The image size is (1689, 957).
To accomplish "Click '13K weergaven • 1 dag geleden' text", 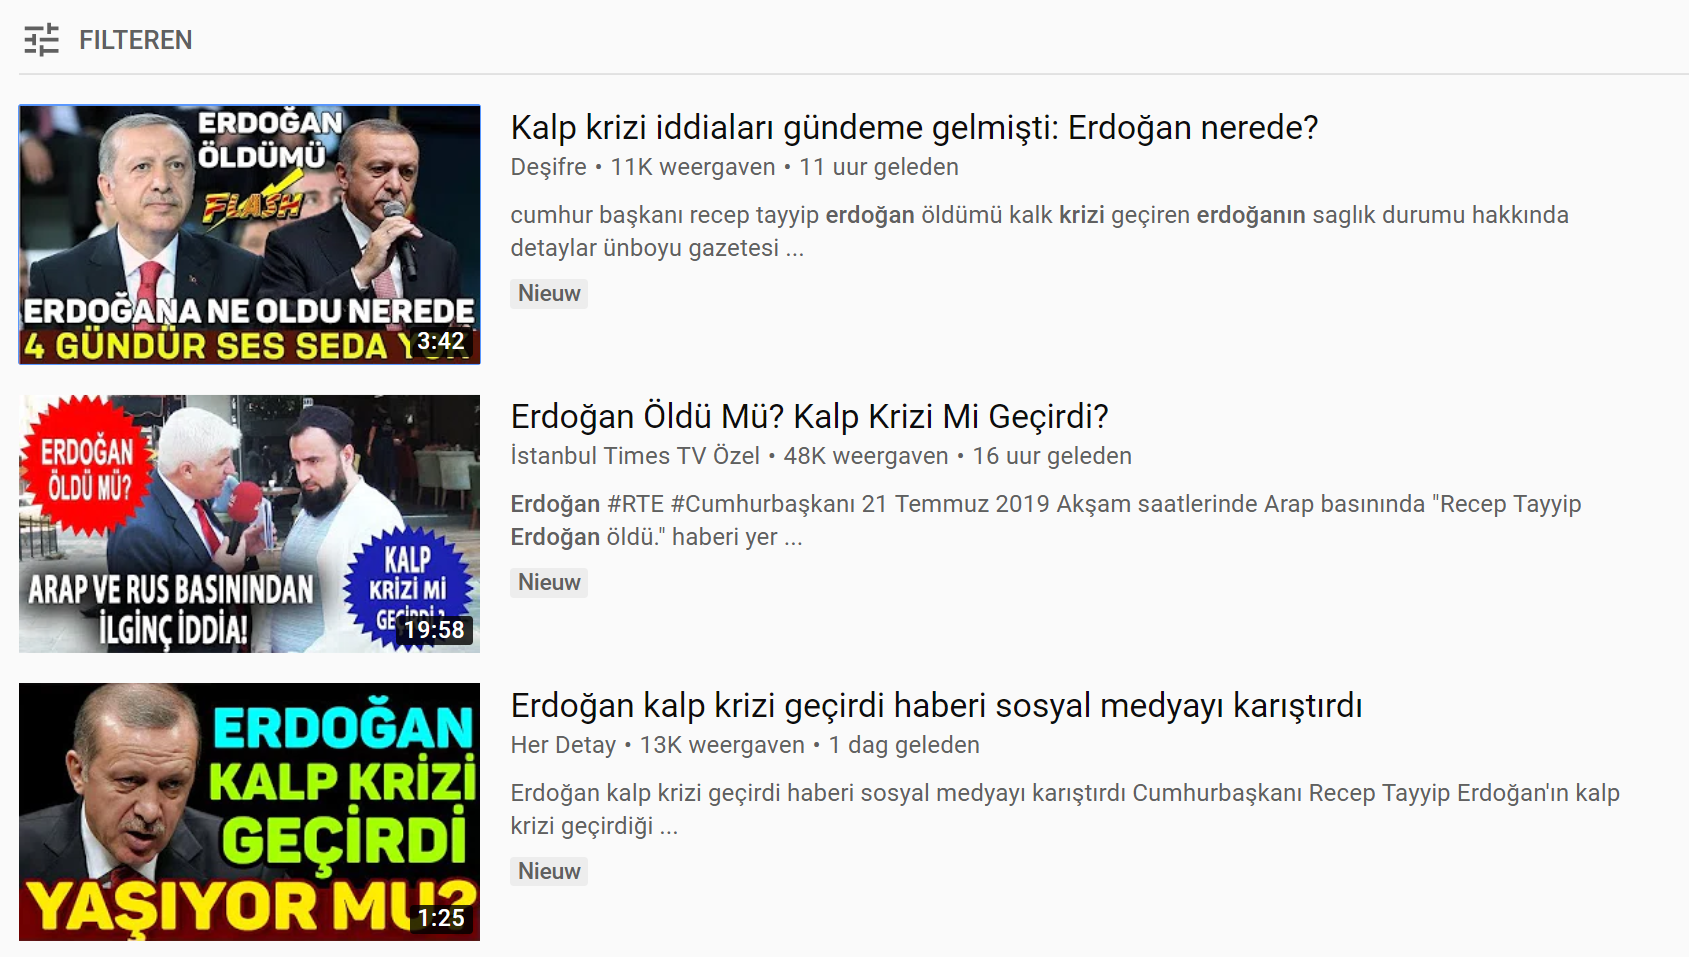I will point(809,745).
